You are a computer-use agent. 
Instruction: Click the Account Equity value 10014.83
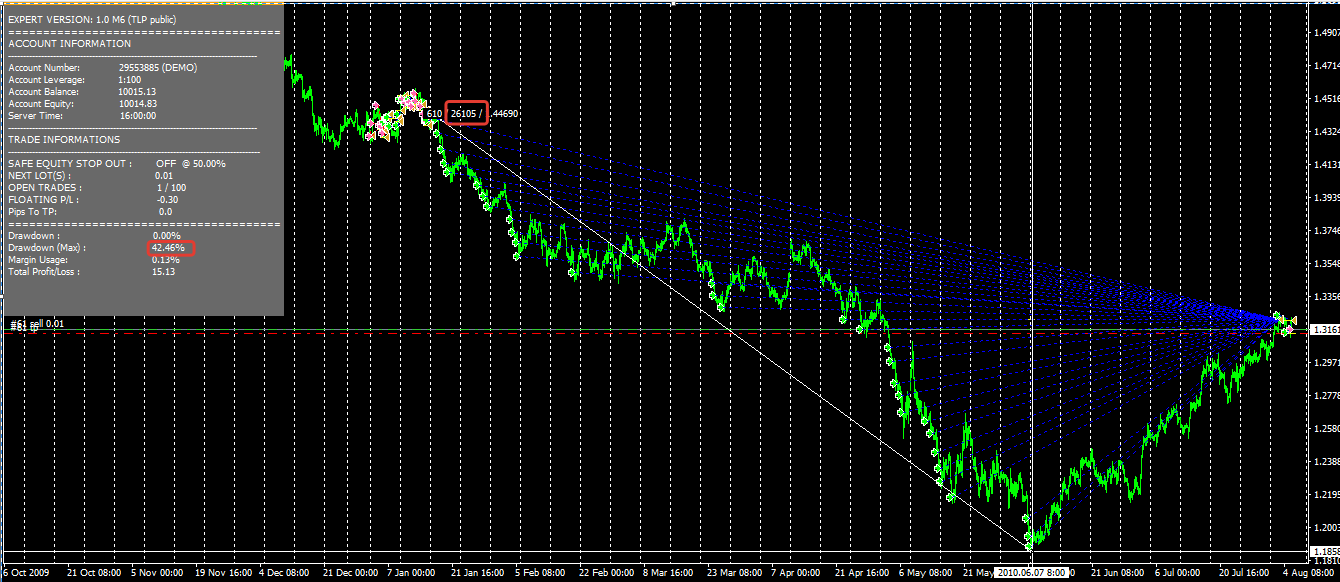coord(137,104)
